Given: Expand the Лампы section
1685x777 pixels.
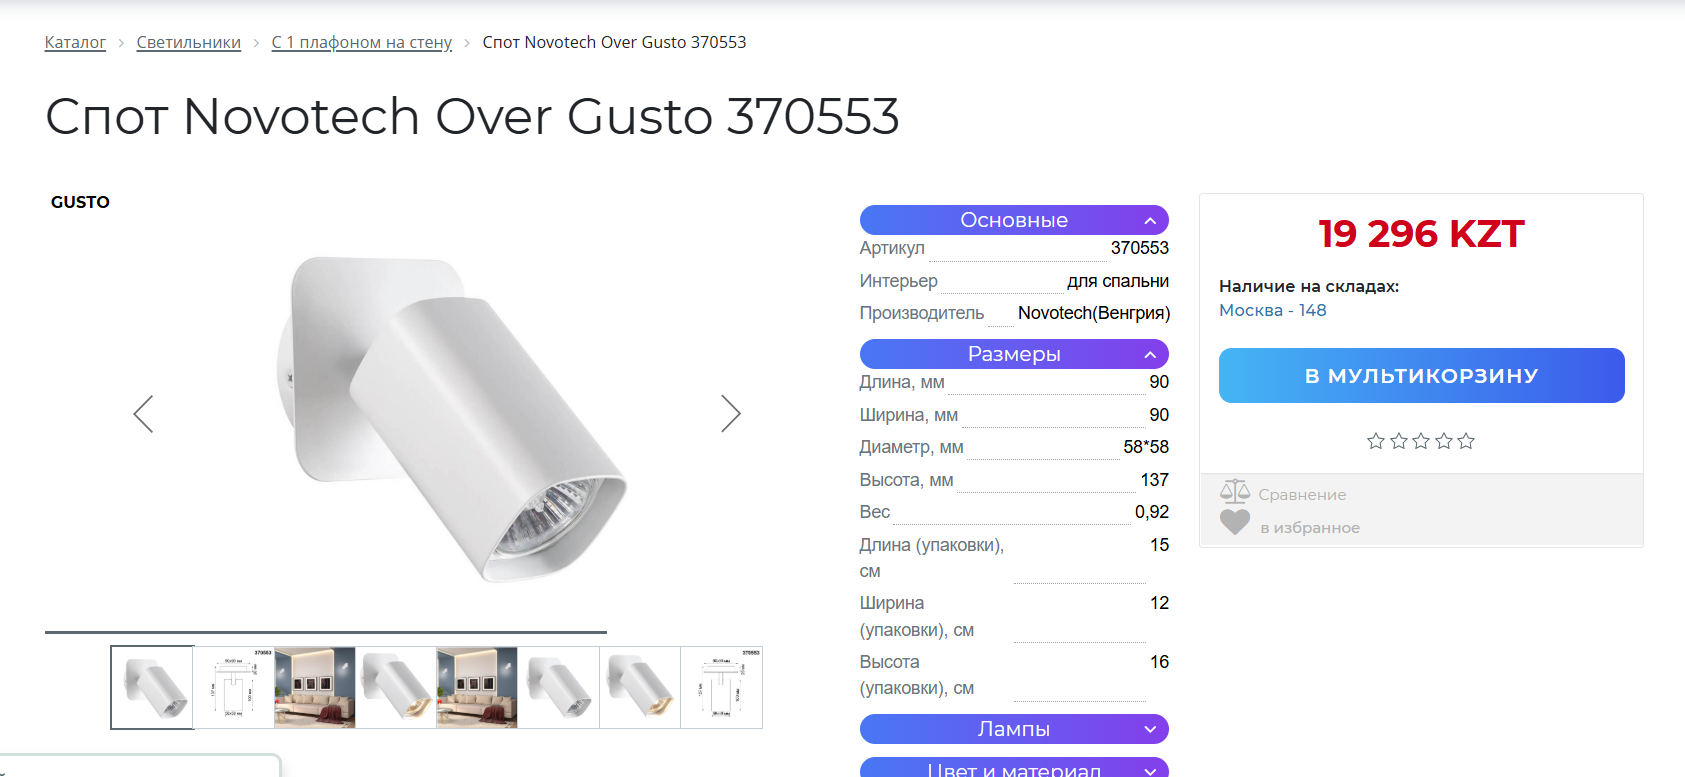Looking at the screenshot, I should [x=1014, y=729].
